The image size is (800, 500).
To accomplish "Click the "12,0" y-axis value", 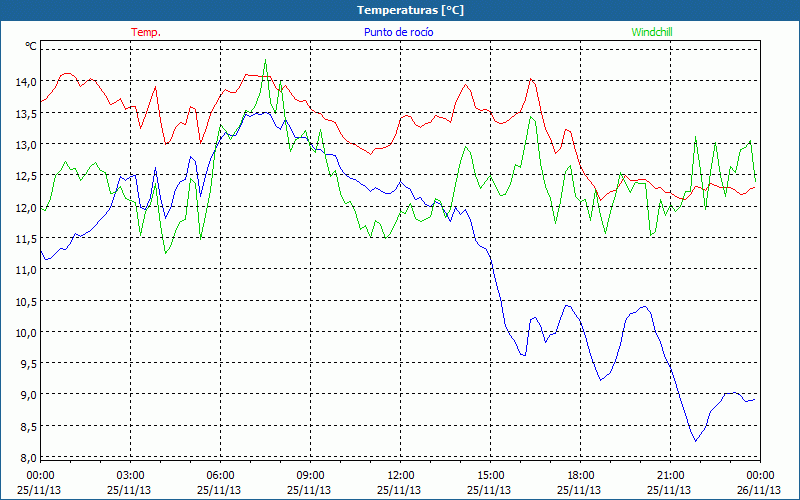I will click(x=26, y=207).
